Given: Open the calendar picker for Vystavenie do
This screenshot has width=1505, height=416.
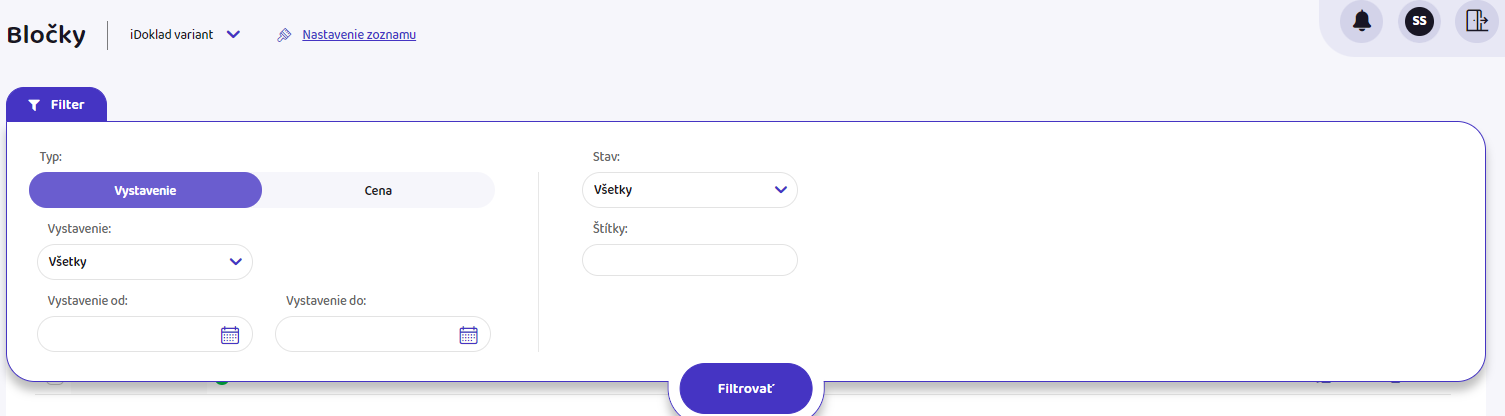Looking at the screenshot, I should 468,335.
